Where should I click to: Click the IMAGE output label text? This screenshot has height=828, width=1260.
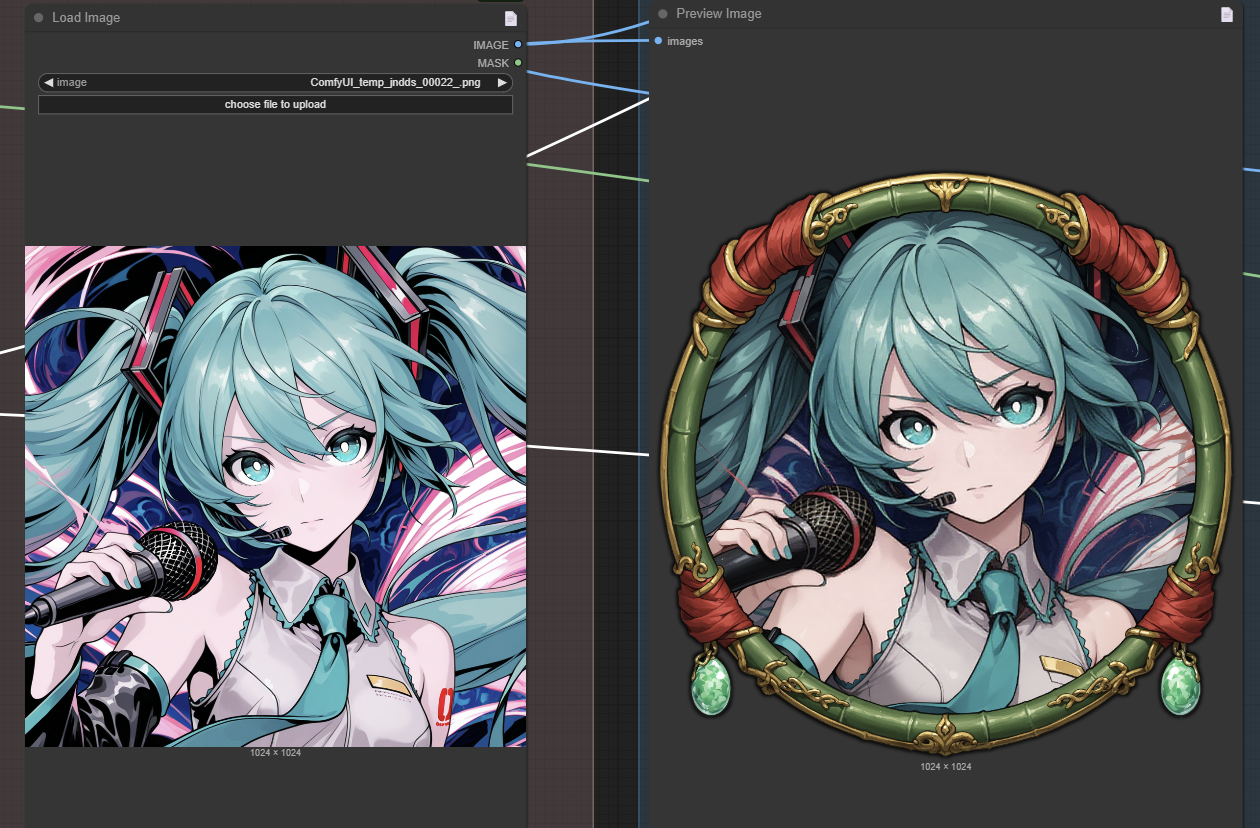[490, 45]
